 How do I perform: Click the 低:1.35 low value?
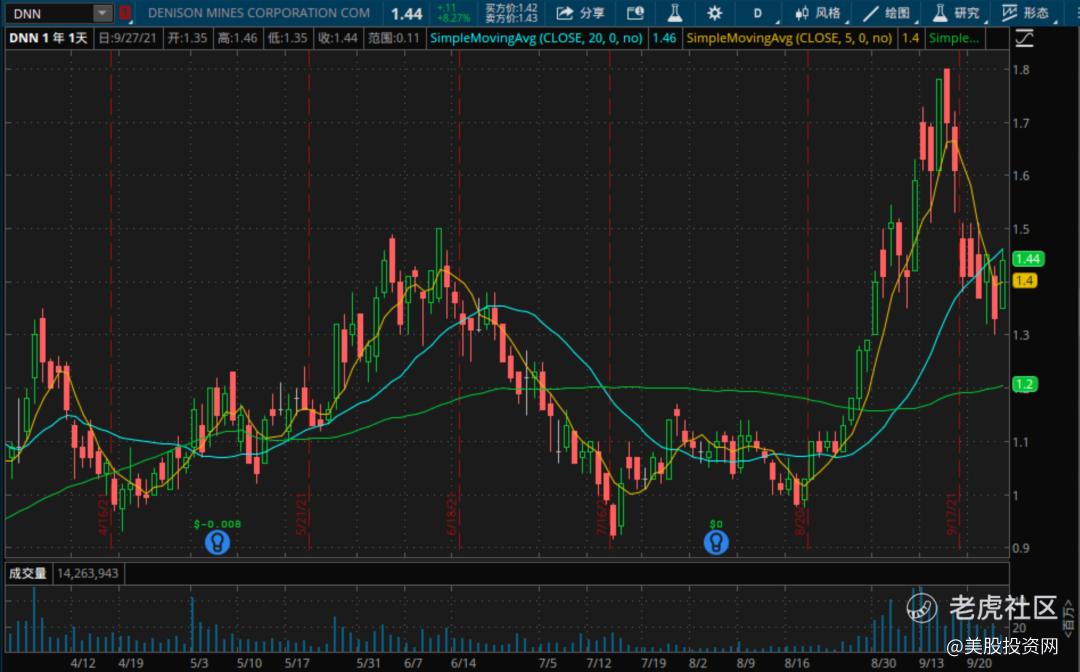(287, 38)
